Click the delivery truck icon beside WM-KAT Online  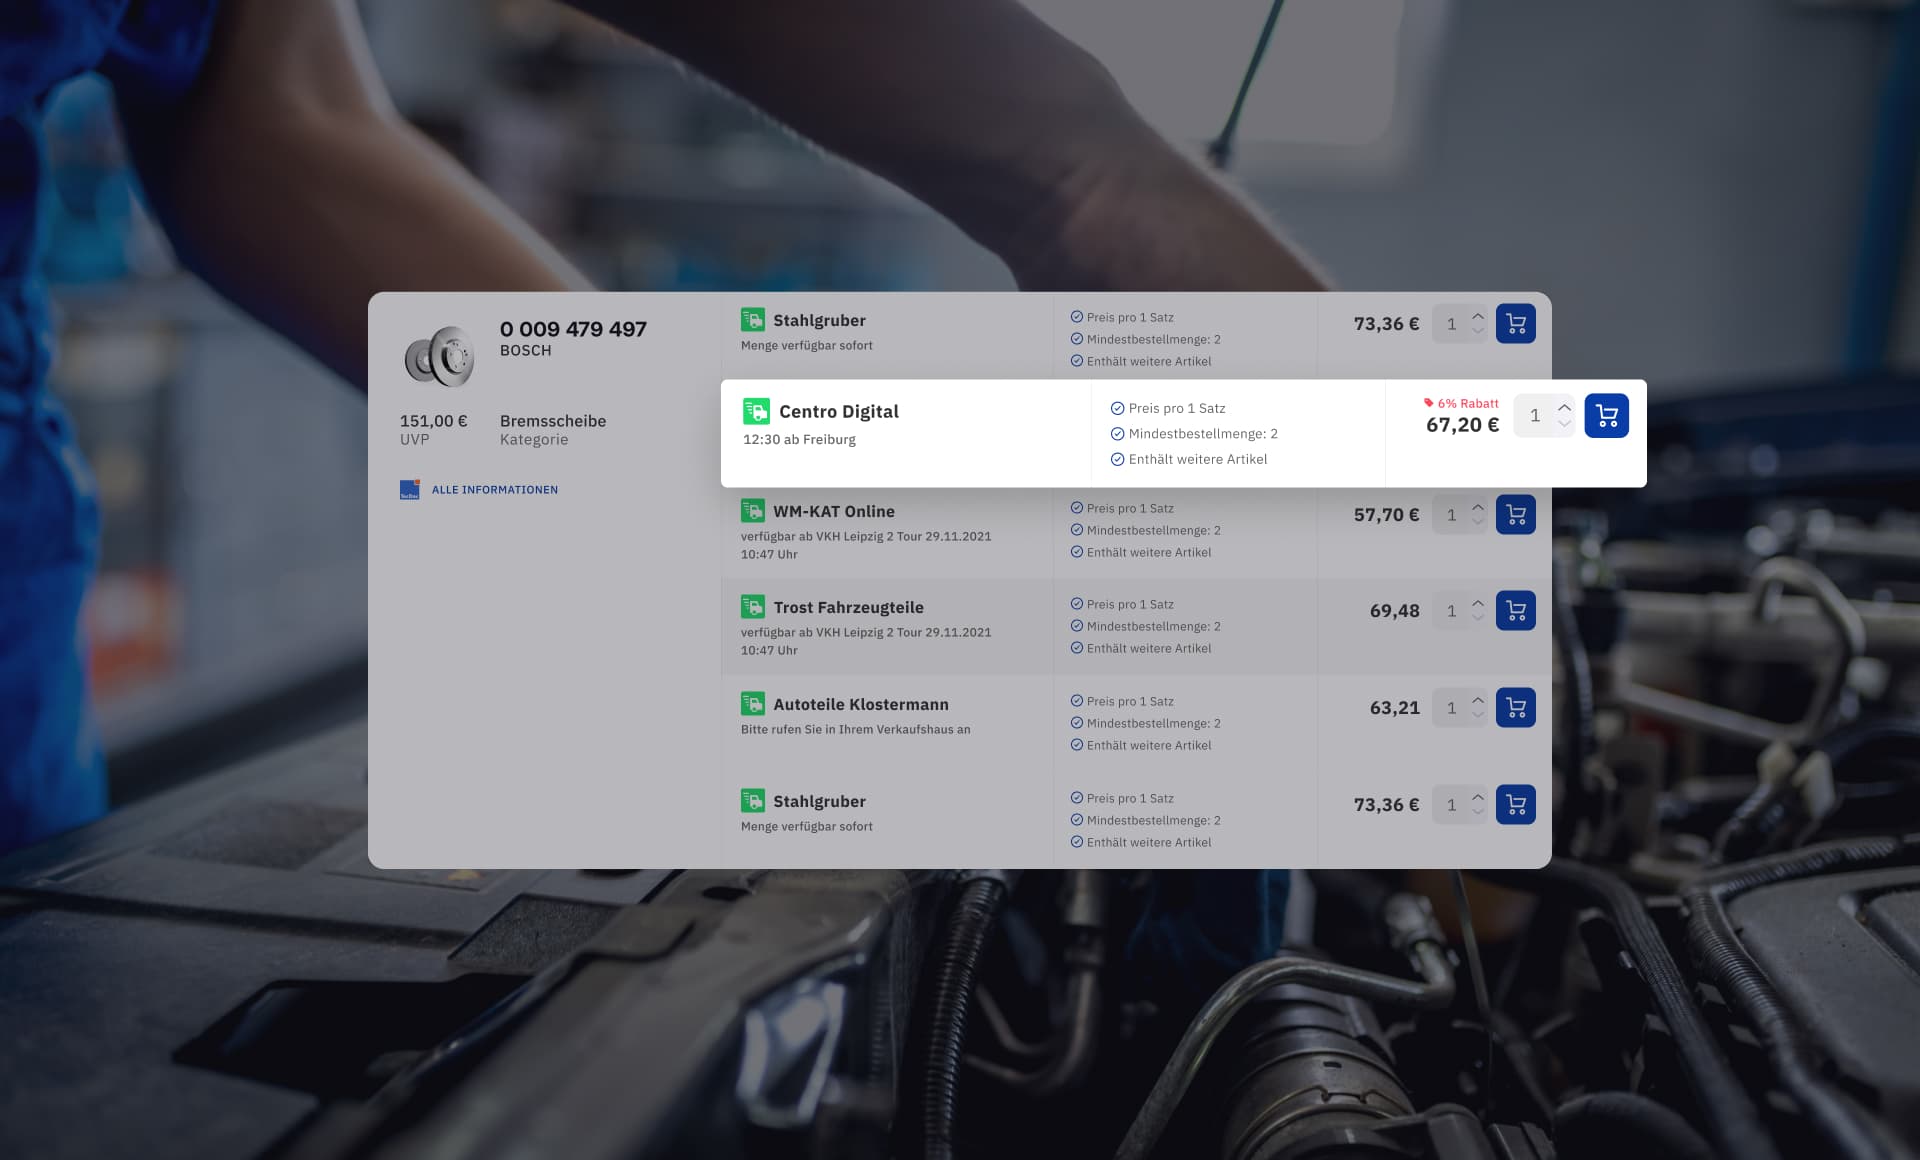pos(753,511)
